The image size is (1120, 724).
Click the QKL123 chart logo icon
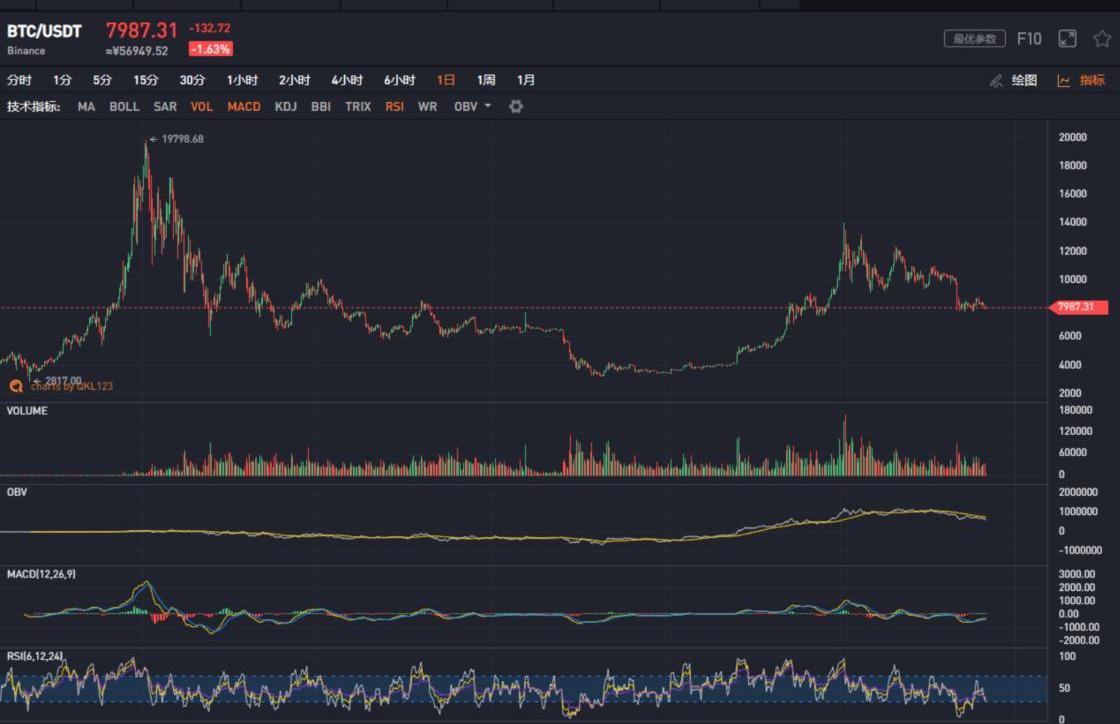16,385
